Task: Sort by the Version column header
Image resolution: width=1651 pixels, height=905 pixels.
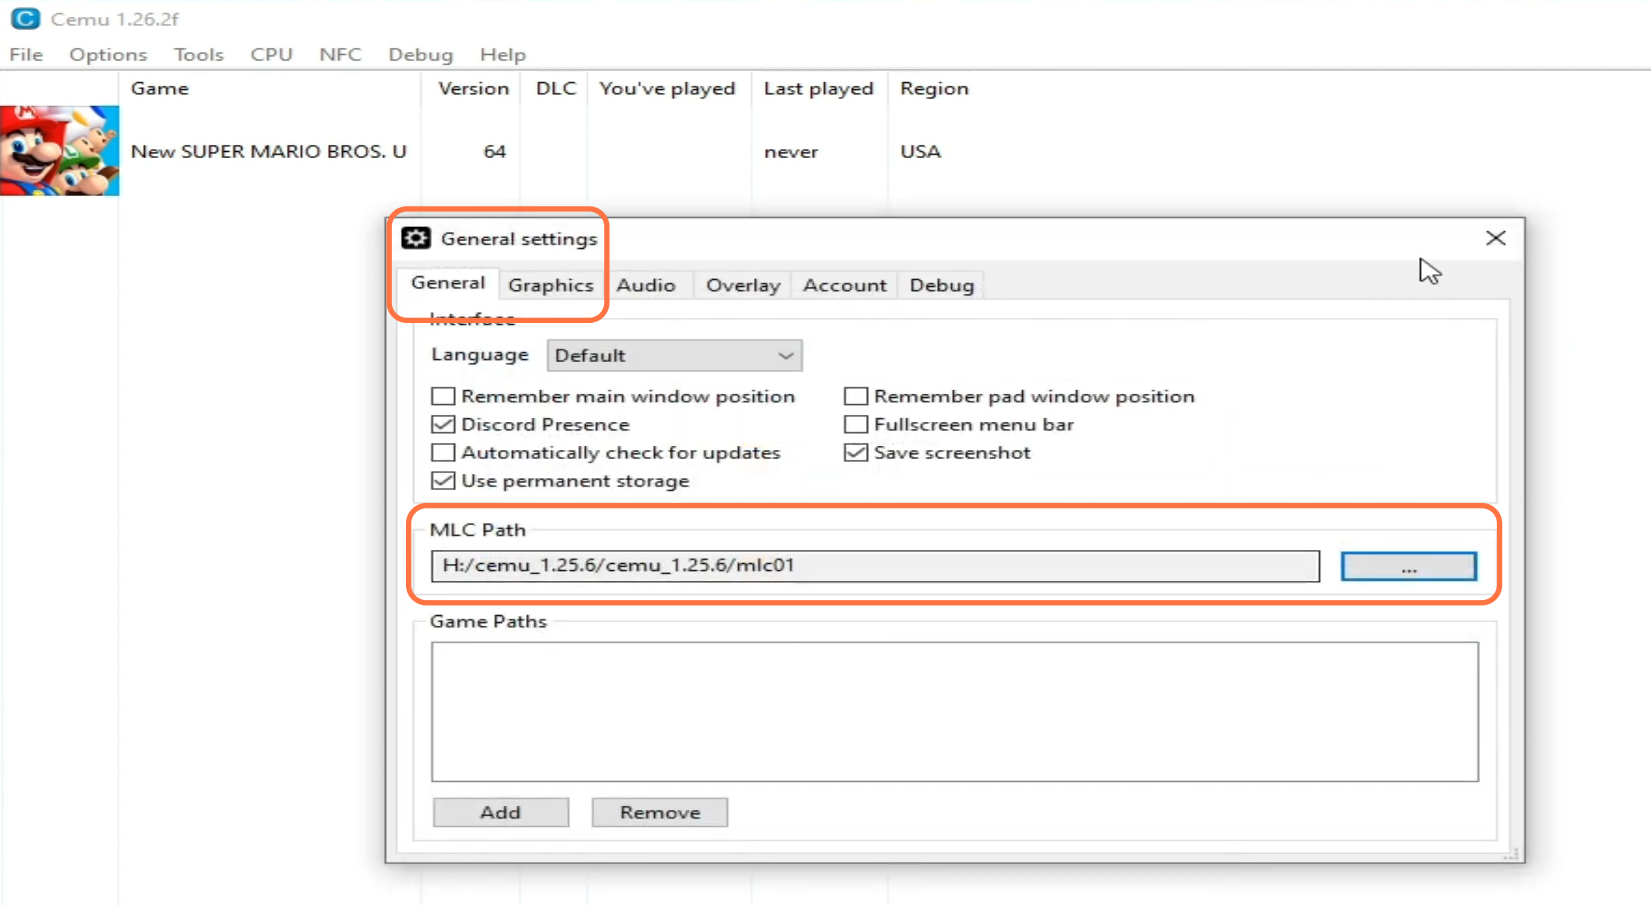Action: (x=472, y=88)
